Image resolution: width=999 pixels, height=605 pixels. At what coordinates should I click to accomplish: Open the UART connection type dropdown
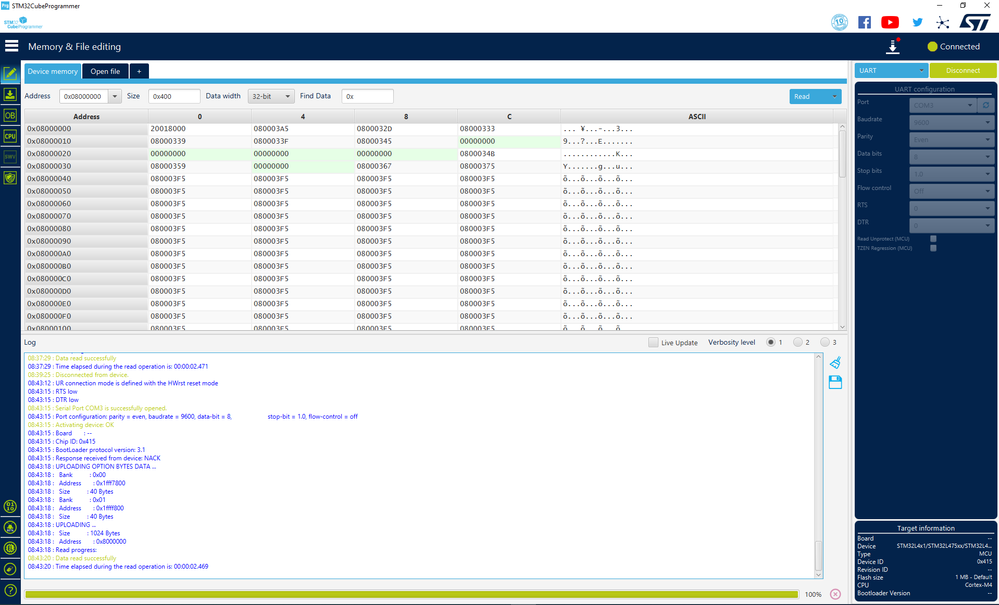tap(891, 70)
